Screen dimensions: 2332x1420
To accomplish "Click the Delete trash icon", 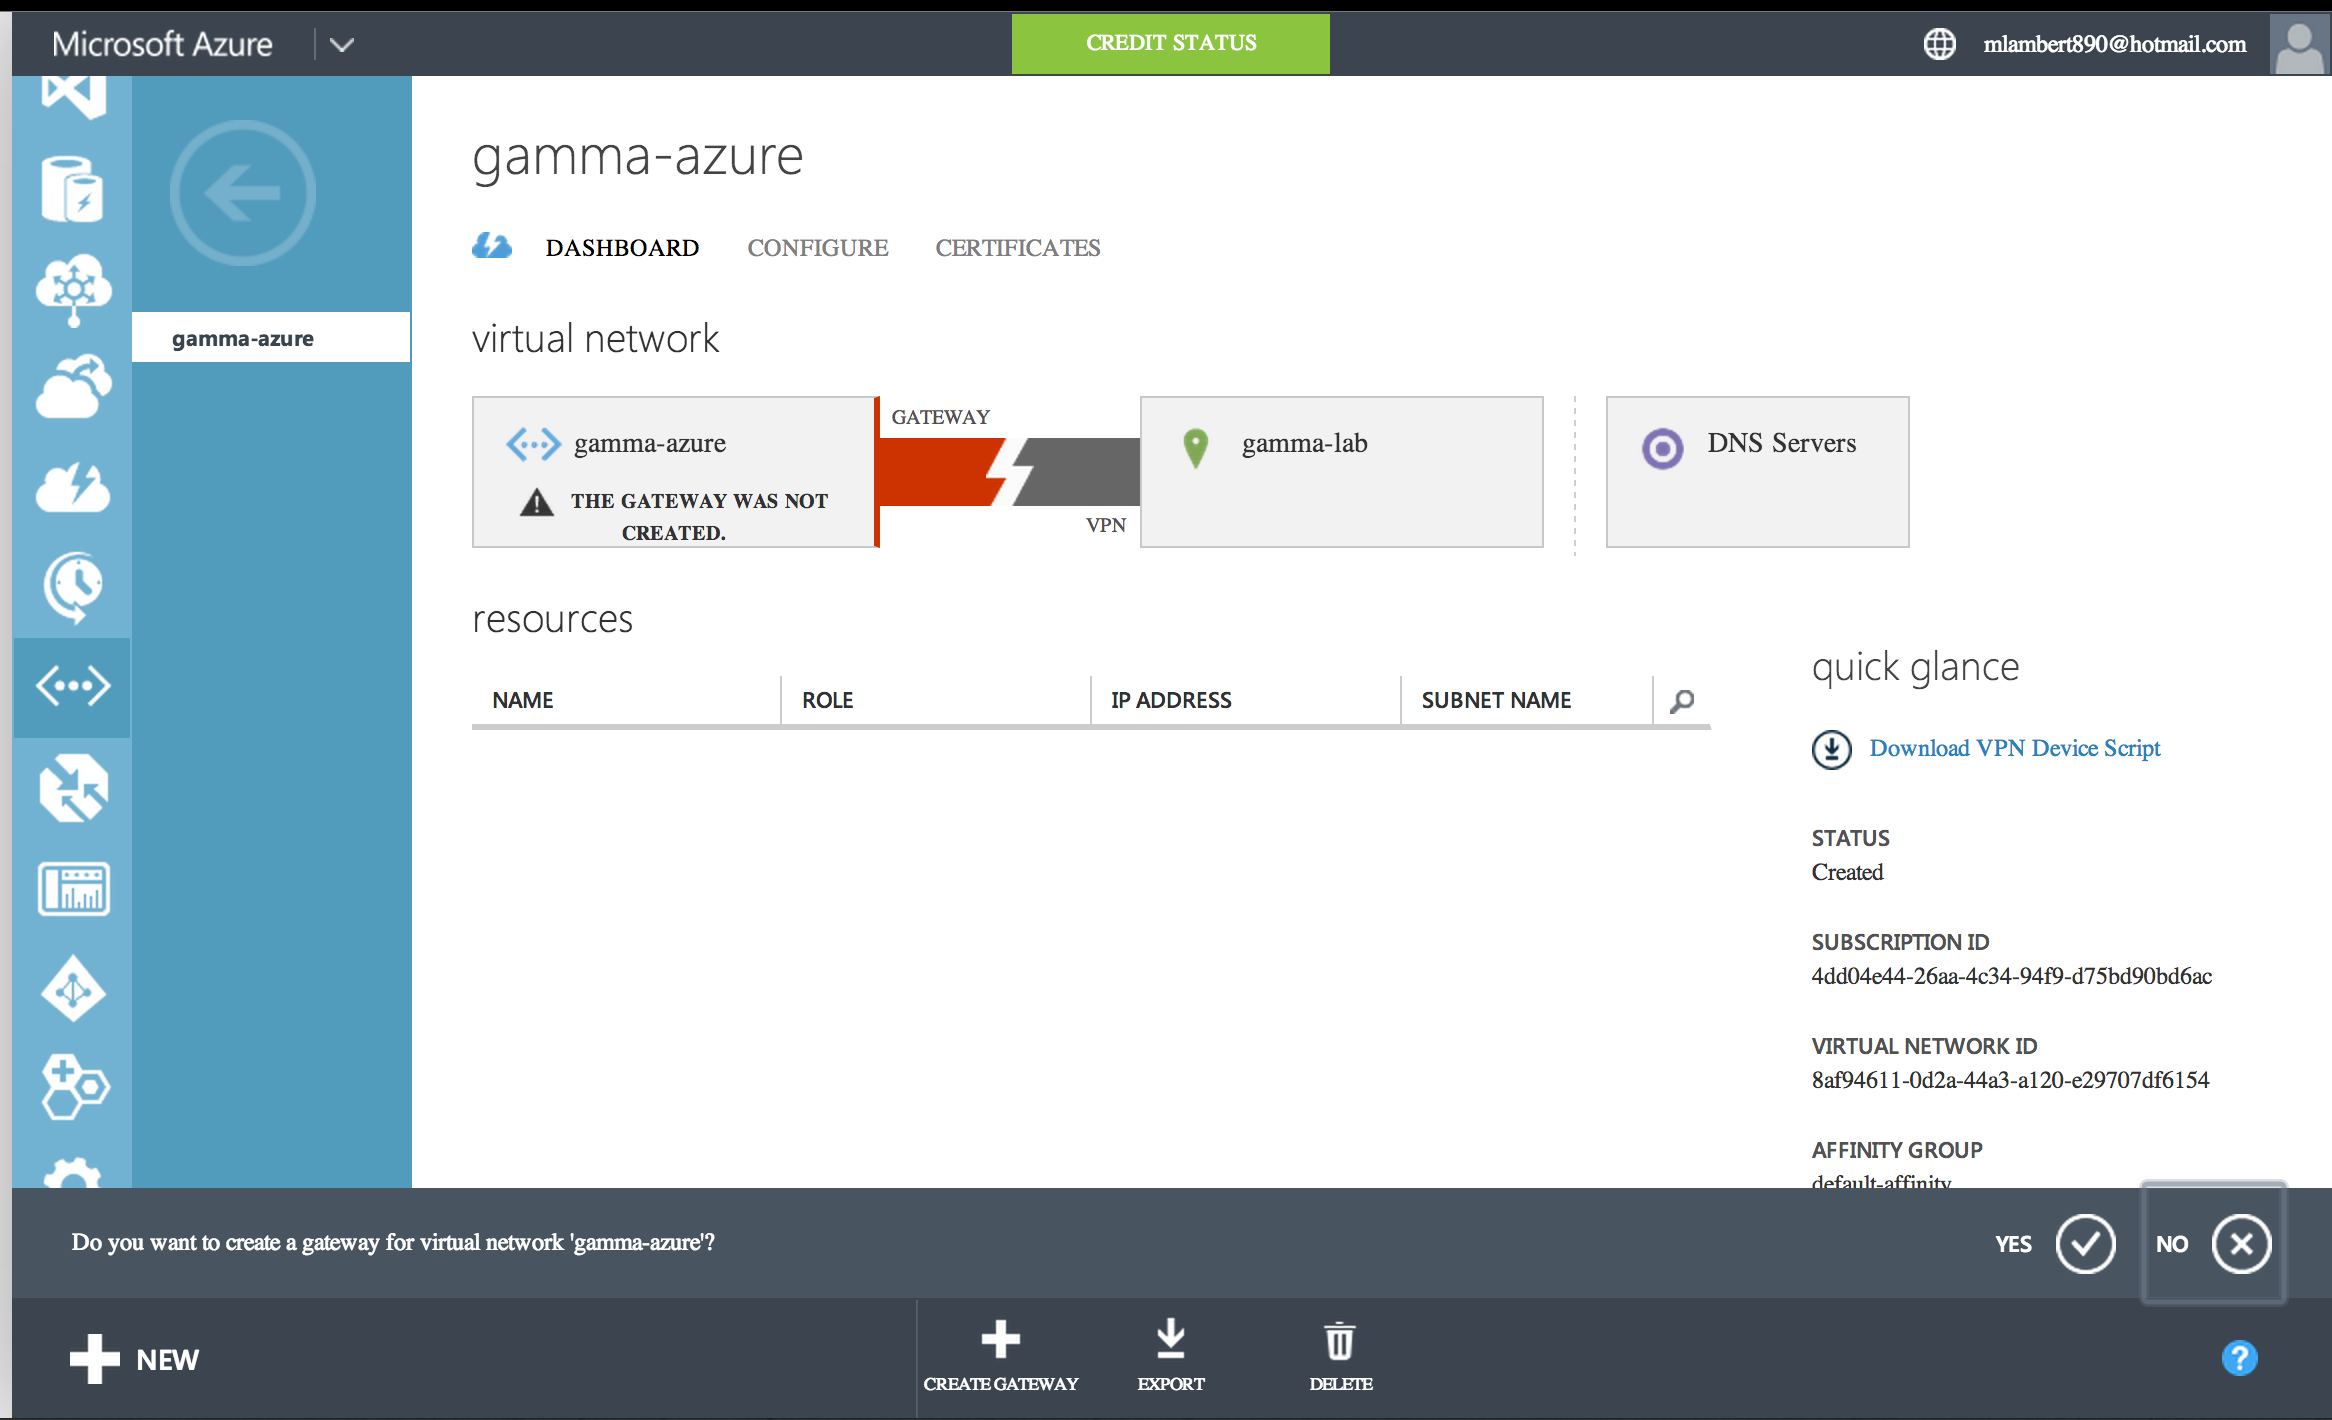I will [1340, 1342].
